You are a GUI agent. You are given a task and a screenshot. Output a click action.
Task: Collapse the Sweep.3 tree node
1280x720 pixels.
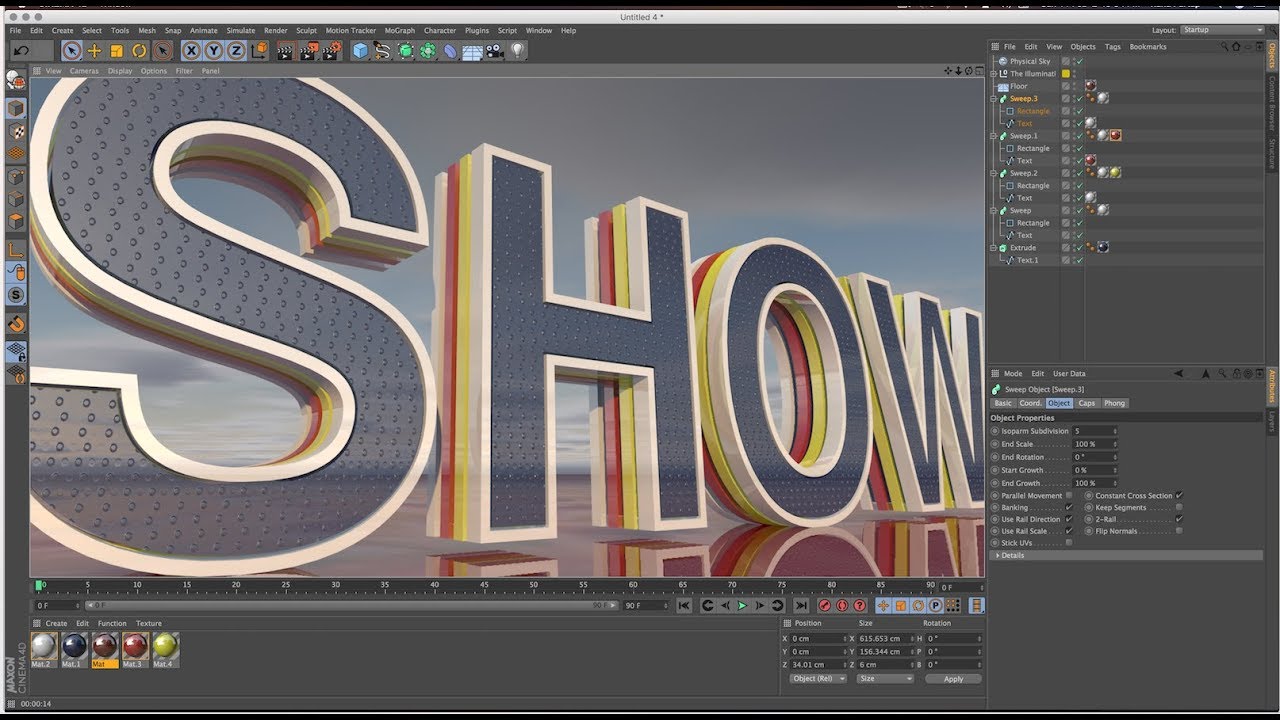(994, 99)
